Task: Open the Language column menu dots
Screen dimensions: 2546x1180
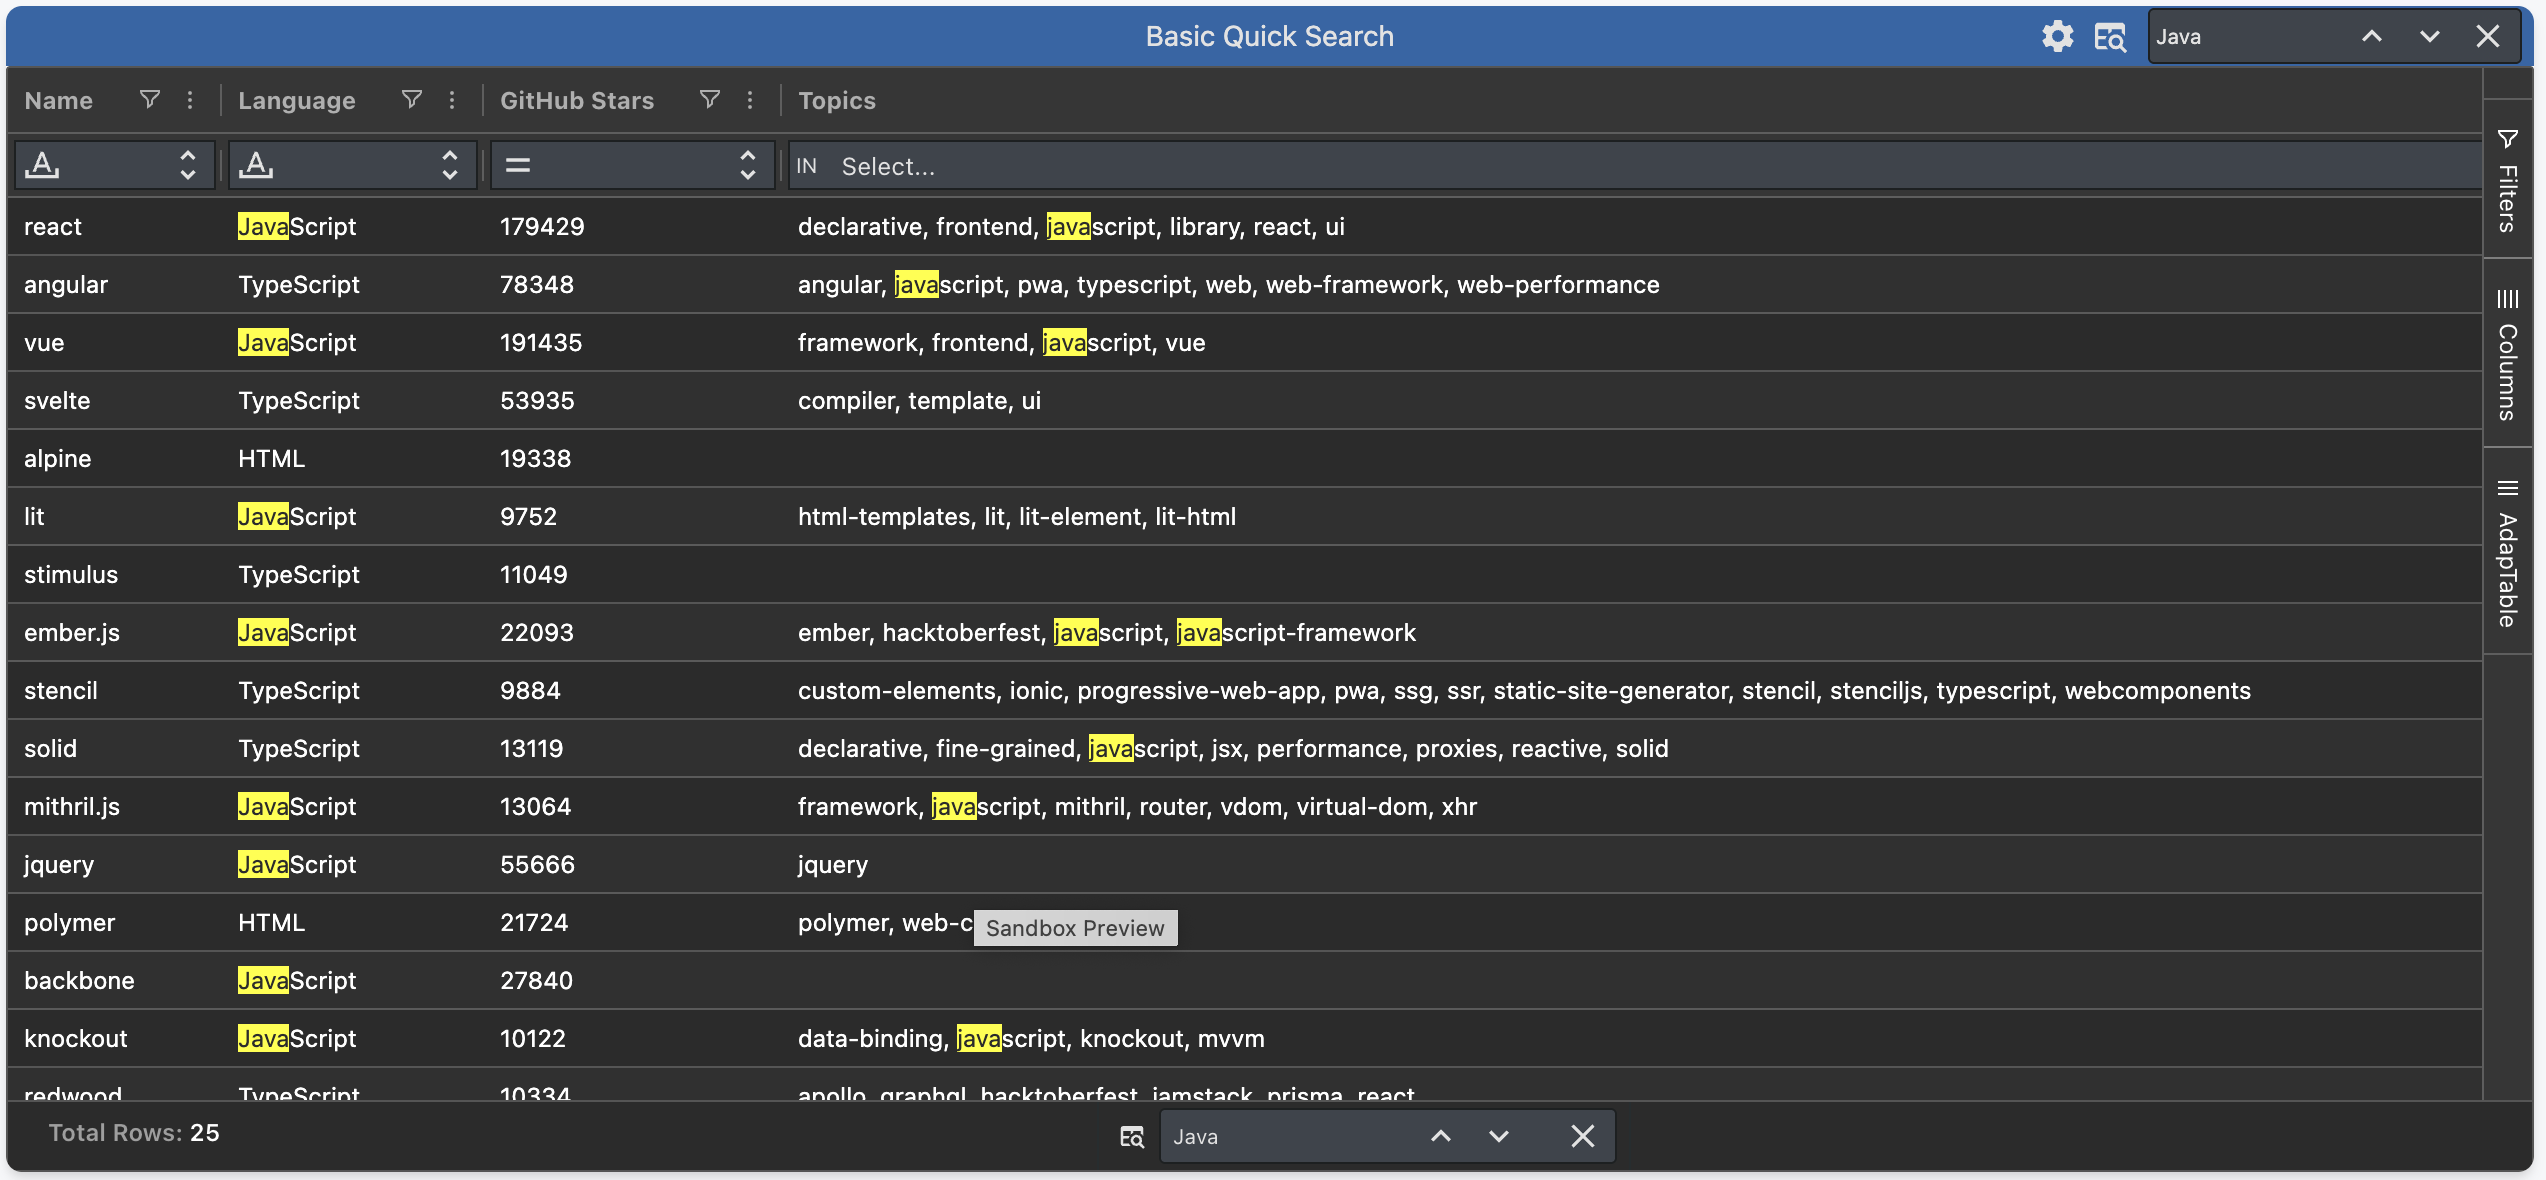Action: tap(452, 100)
